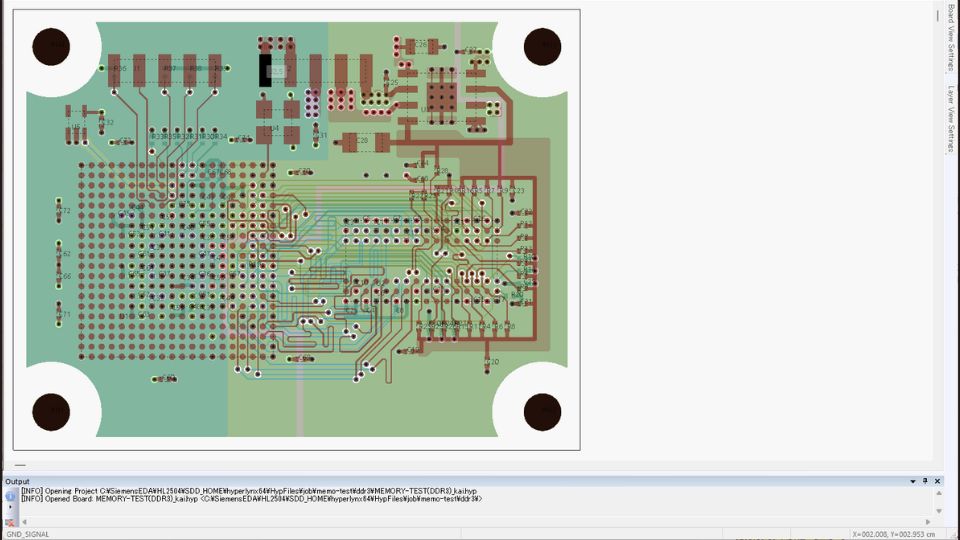Close the Output panel

click(x=938, y=481)
